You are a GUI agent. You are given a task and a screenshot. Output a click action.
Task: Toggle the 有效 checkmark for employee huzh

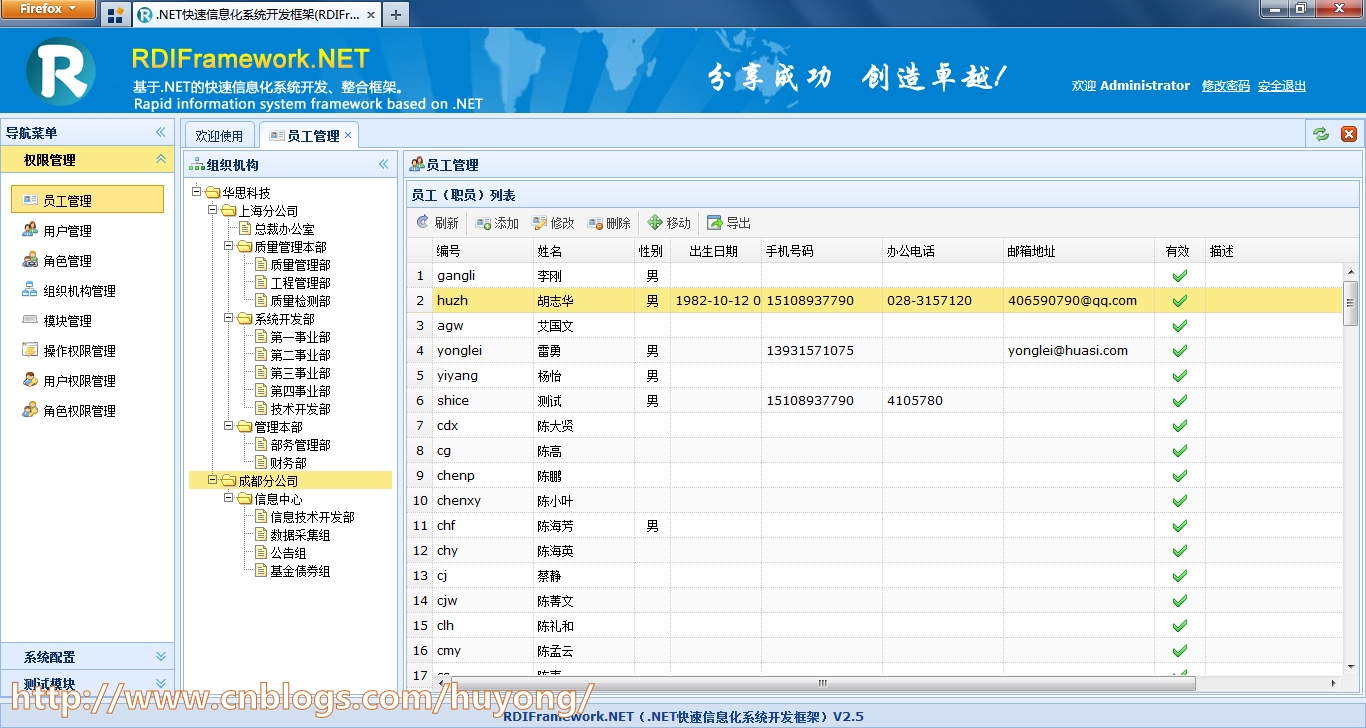(1178, 300)
